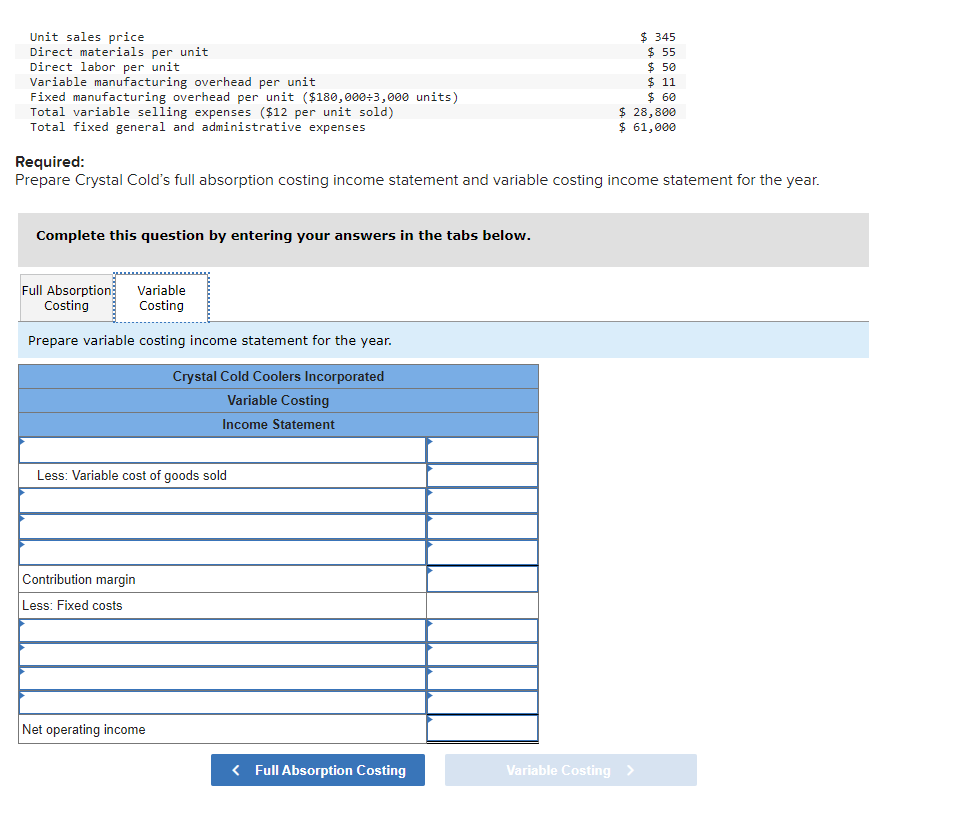Click the Contribution margin amount field

click(x=482, y=579)
